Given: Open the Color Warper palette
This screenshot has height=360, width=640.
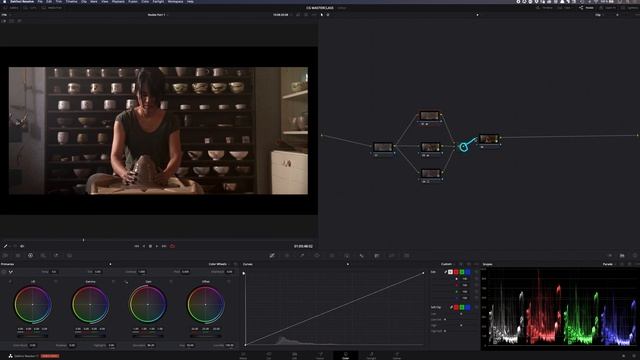Looking at the screenshot, I should pyautogui.click(x=287, y=256).
